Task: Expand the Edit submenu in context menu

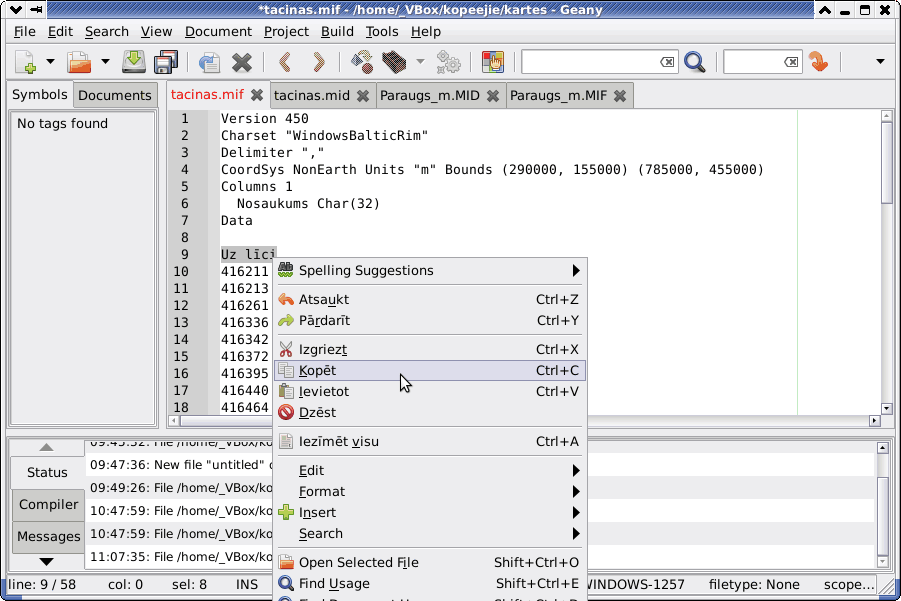Action: (430, 471)
